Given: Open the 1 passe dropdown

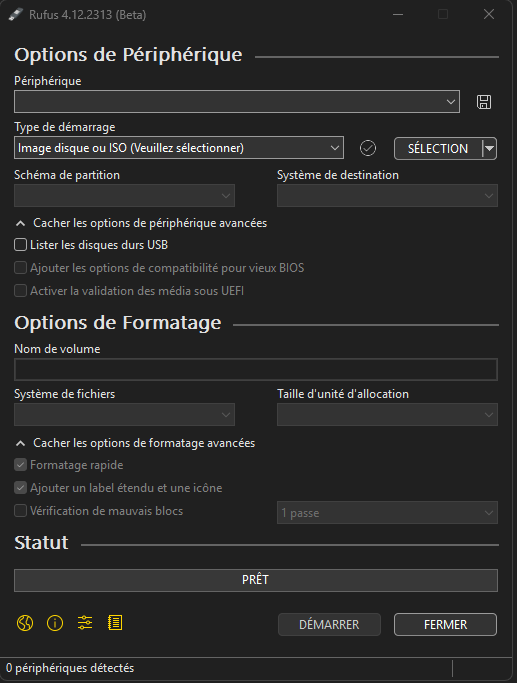Looking at the screenshot, I should (x=387, y=513).
